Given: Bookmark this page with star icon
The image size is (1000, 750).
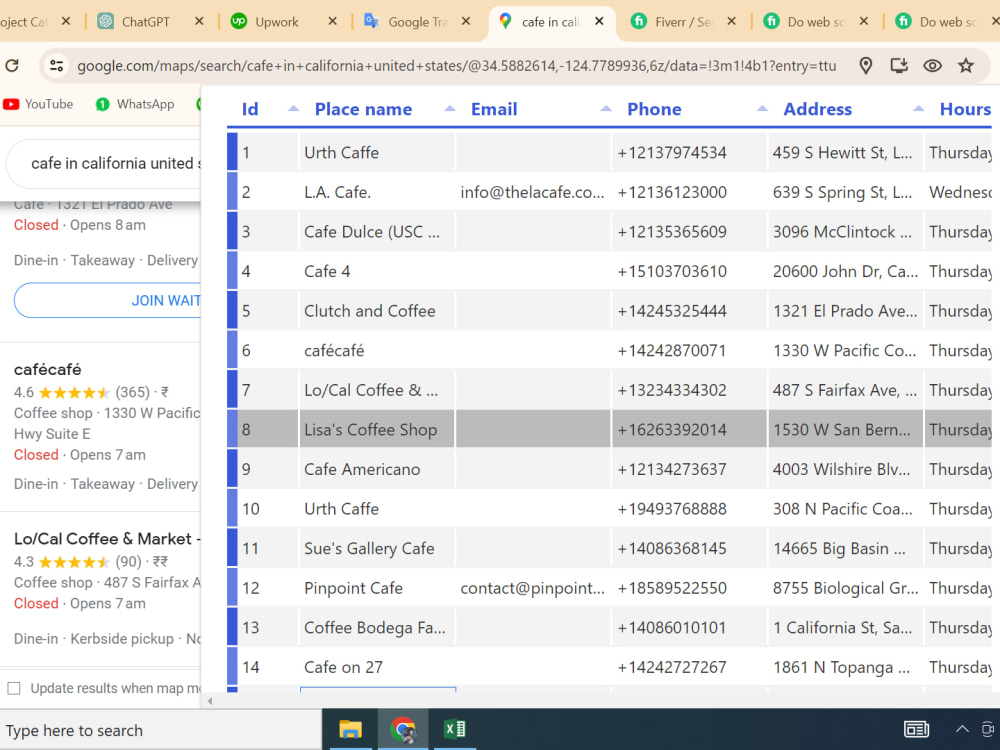Looking at the screenshot, I should point(966,65).
